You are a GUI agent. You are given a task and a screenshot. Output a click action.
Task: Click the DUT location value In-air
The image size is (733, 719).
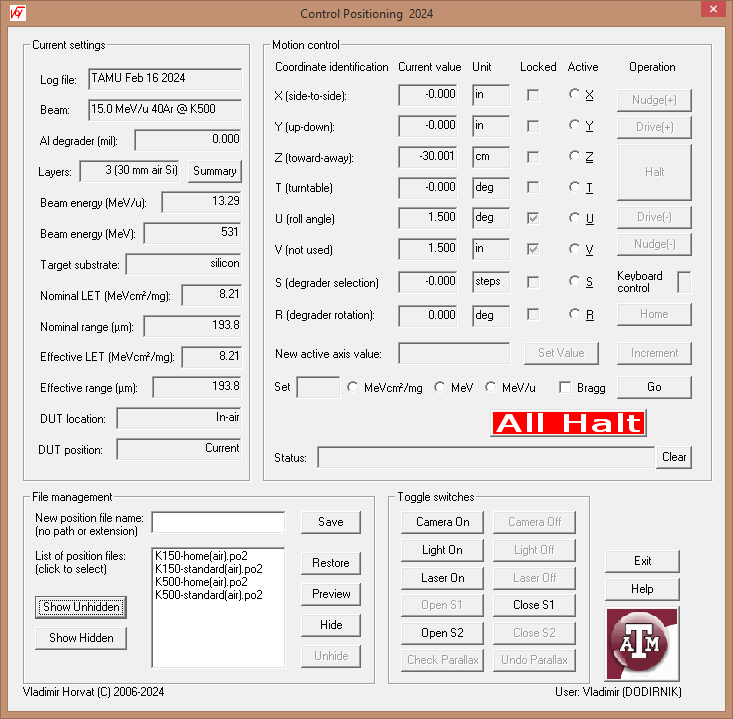pos(179,418)
